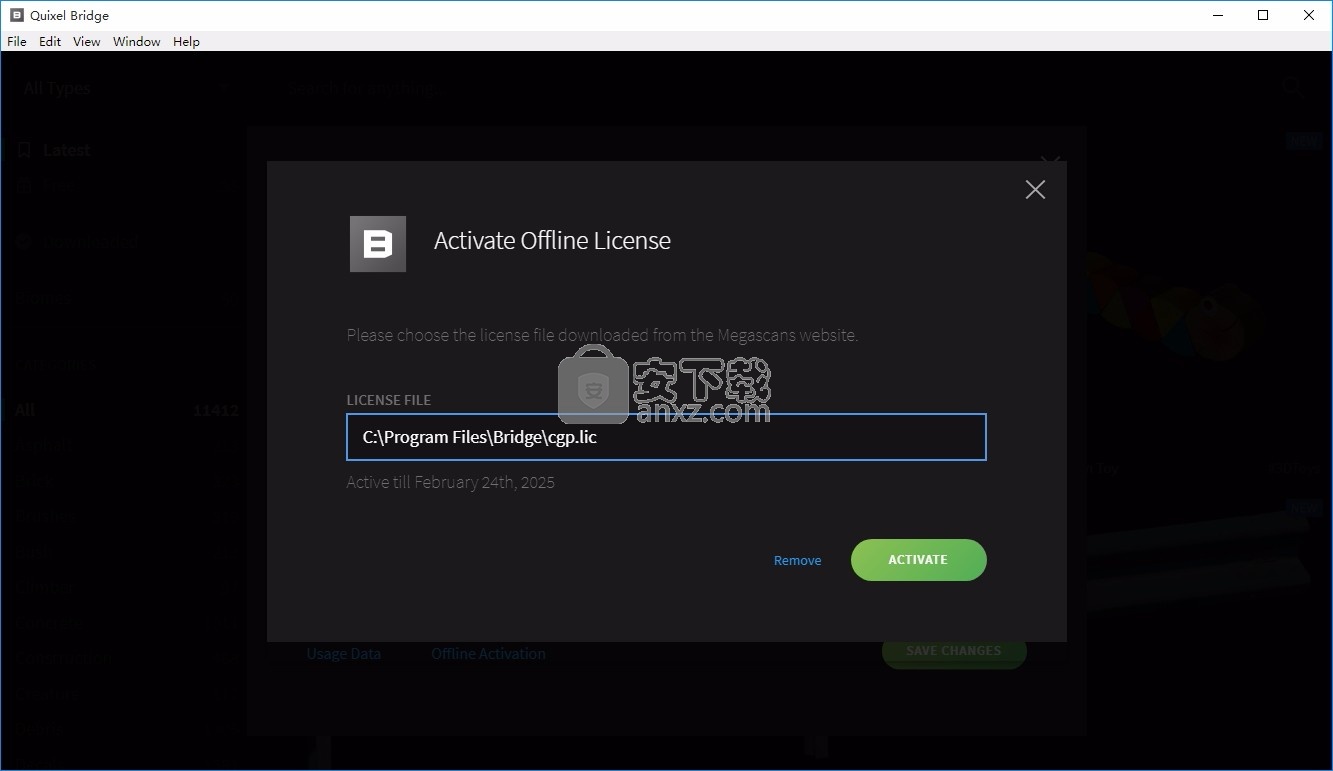This screenshot has height=771, width=1333.
Task: Open the Window menu
Action: pyautogui.click(x=137, y=41)
